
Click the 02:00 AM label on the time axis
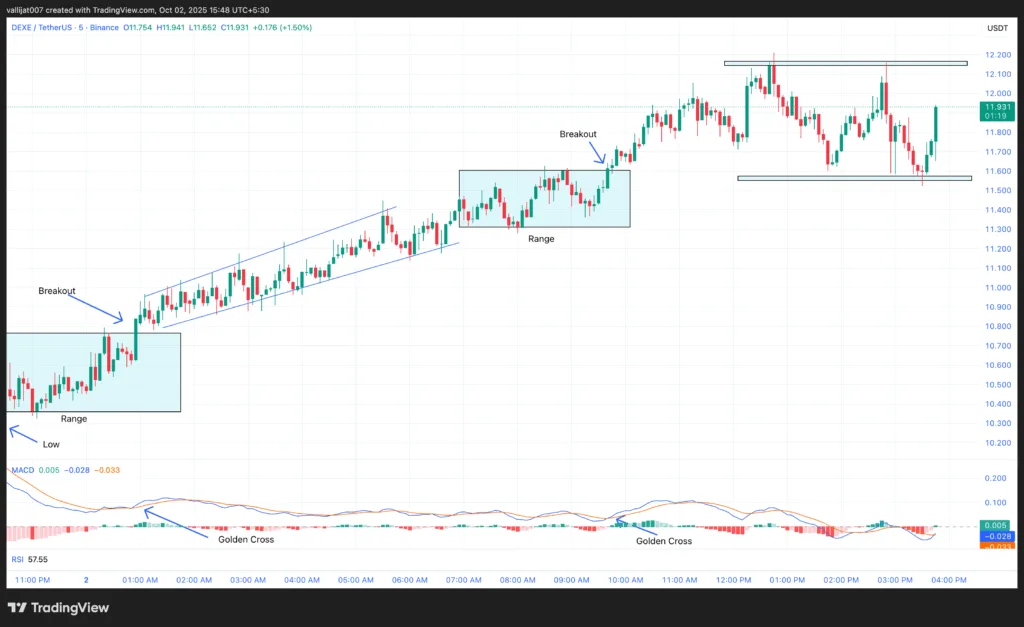194,579
